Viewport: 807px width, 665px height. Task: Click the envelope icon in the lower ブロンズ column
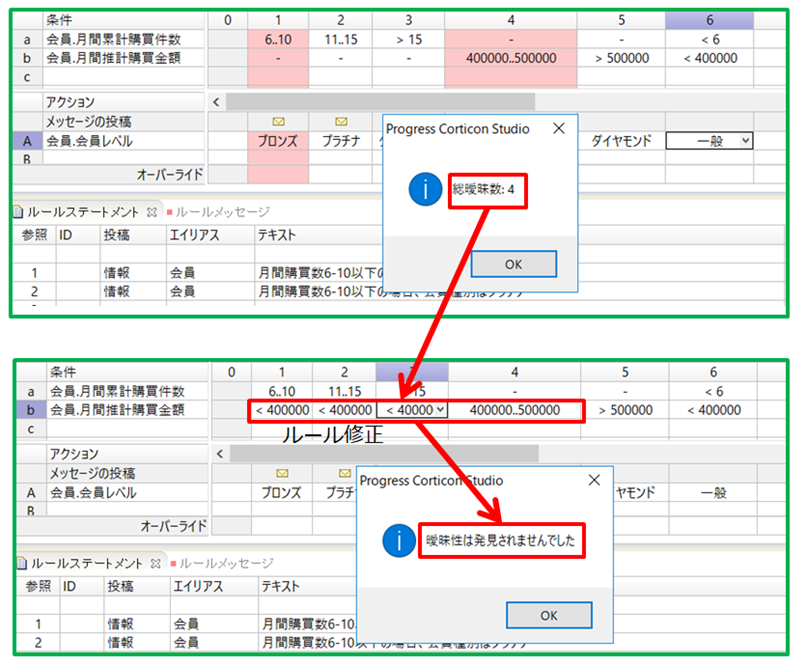[x=283, y=472]
